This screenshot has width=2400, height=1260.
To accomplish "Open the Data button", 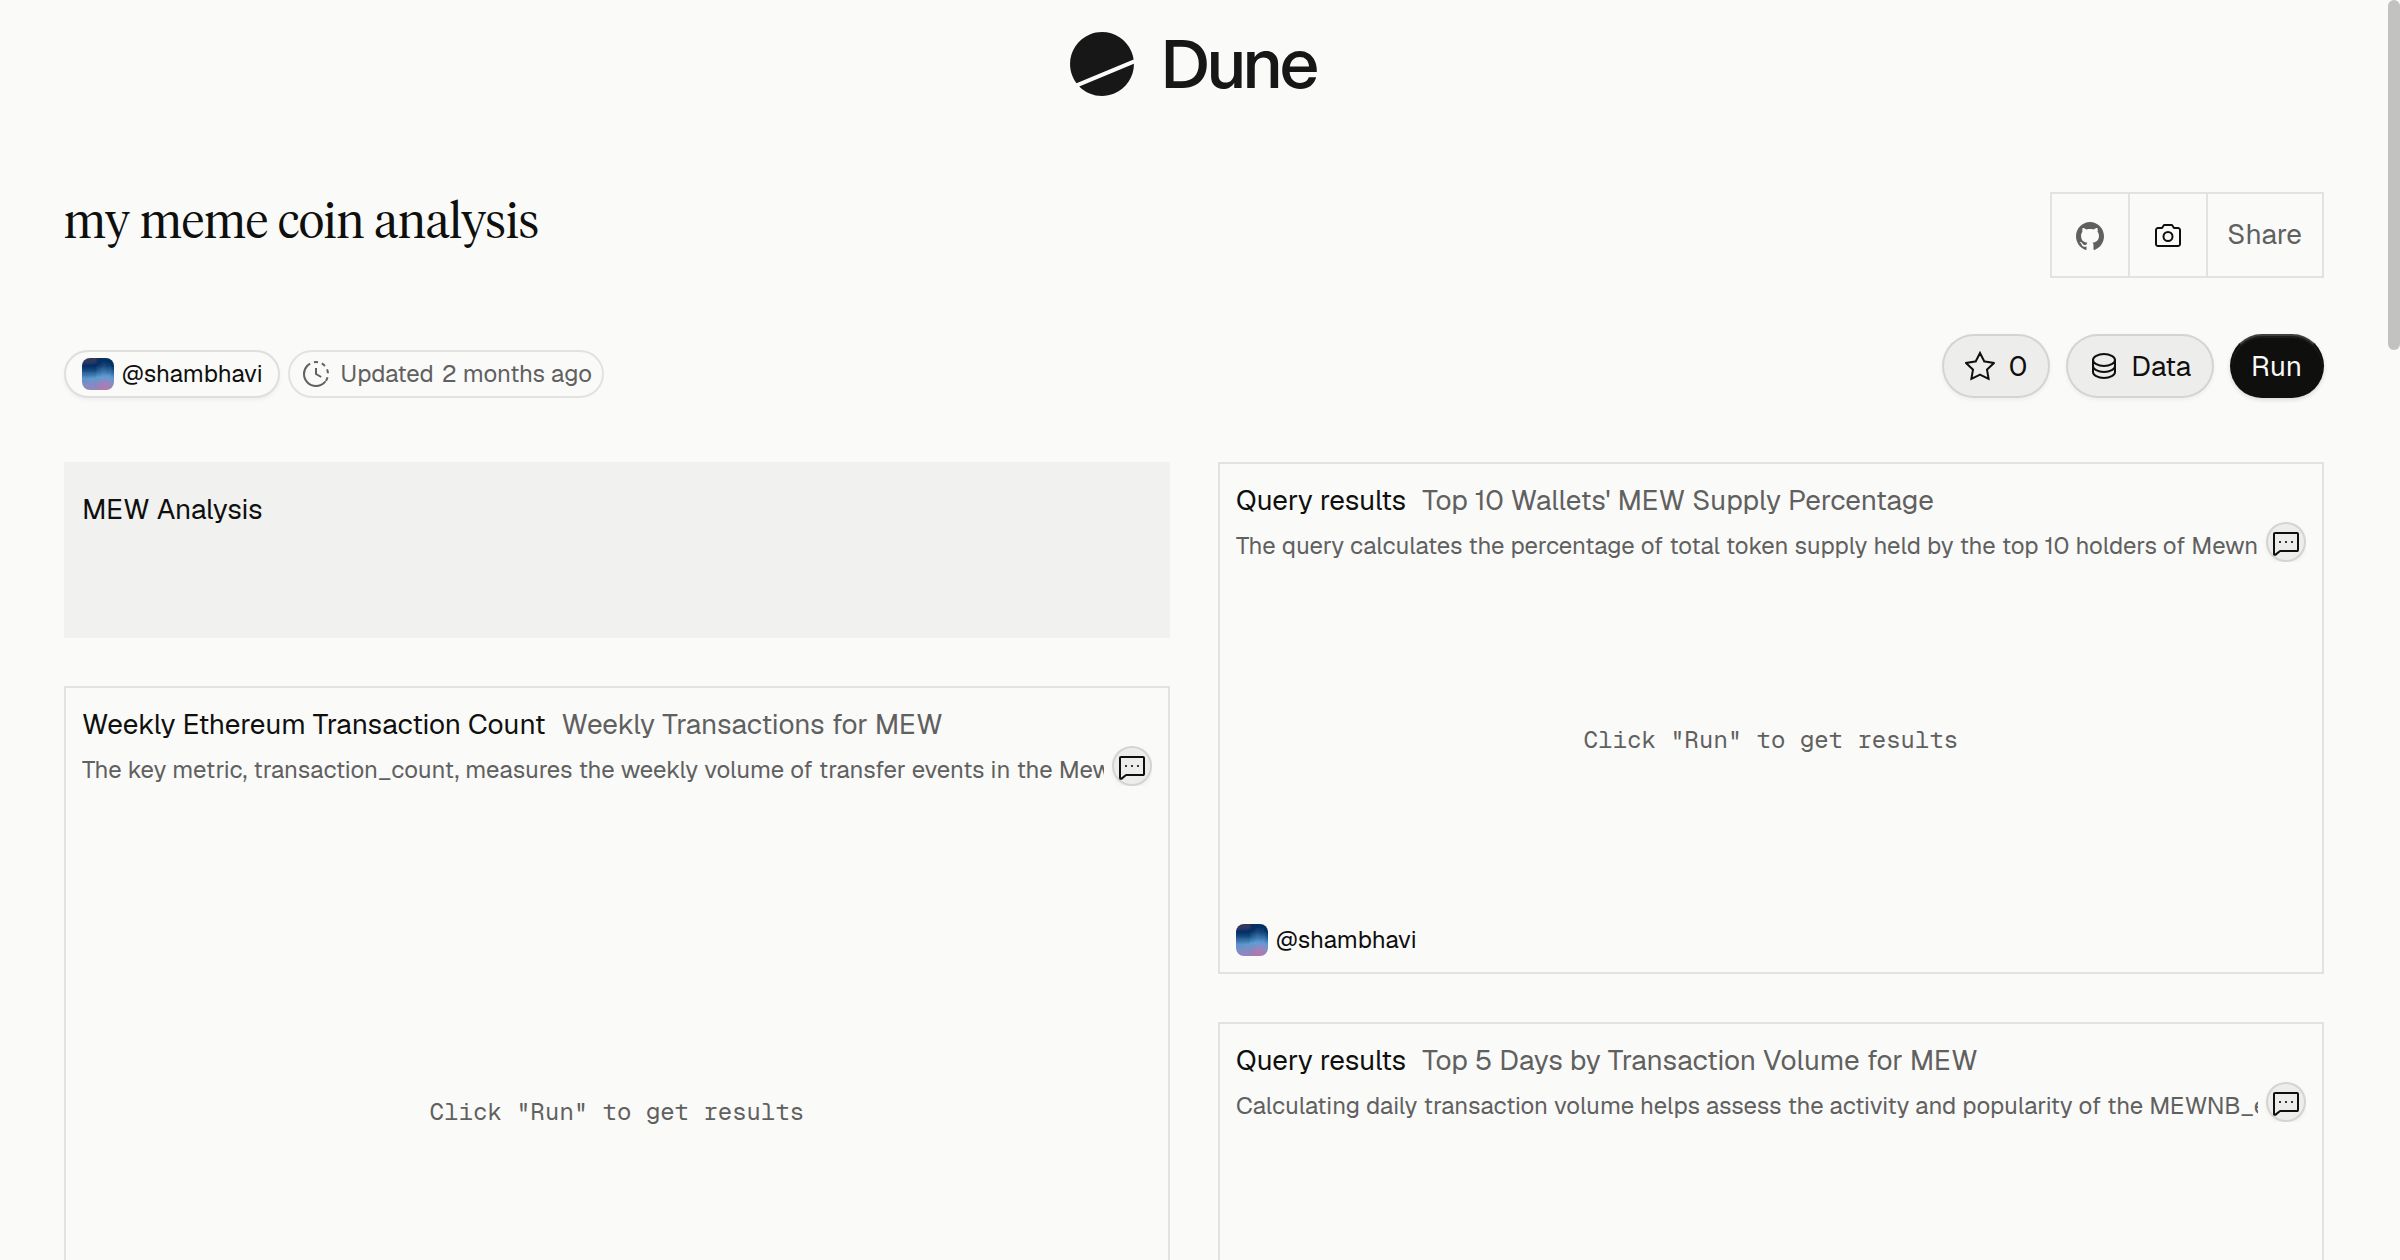I will (x=2140, y=366).
